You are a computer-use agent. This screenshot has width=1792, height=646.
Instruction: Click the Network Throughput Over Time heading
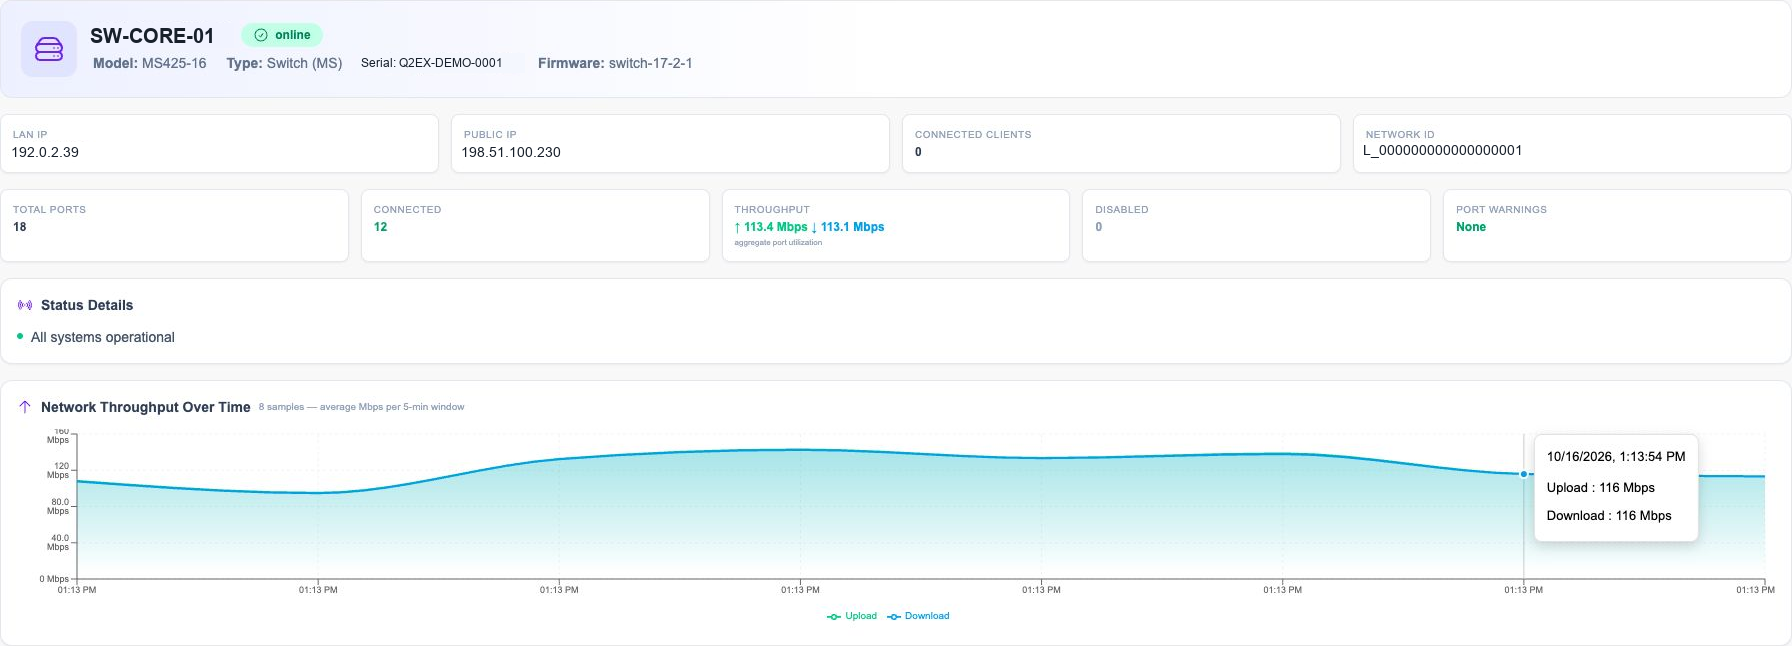(146, 407)
